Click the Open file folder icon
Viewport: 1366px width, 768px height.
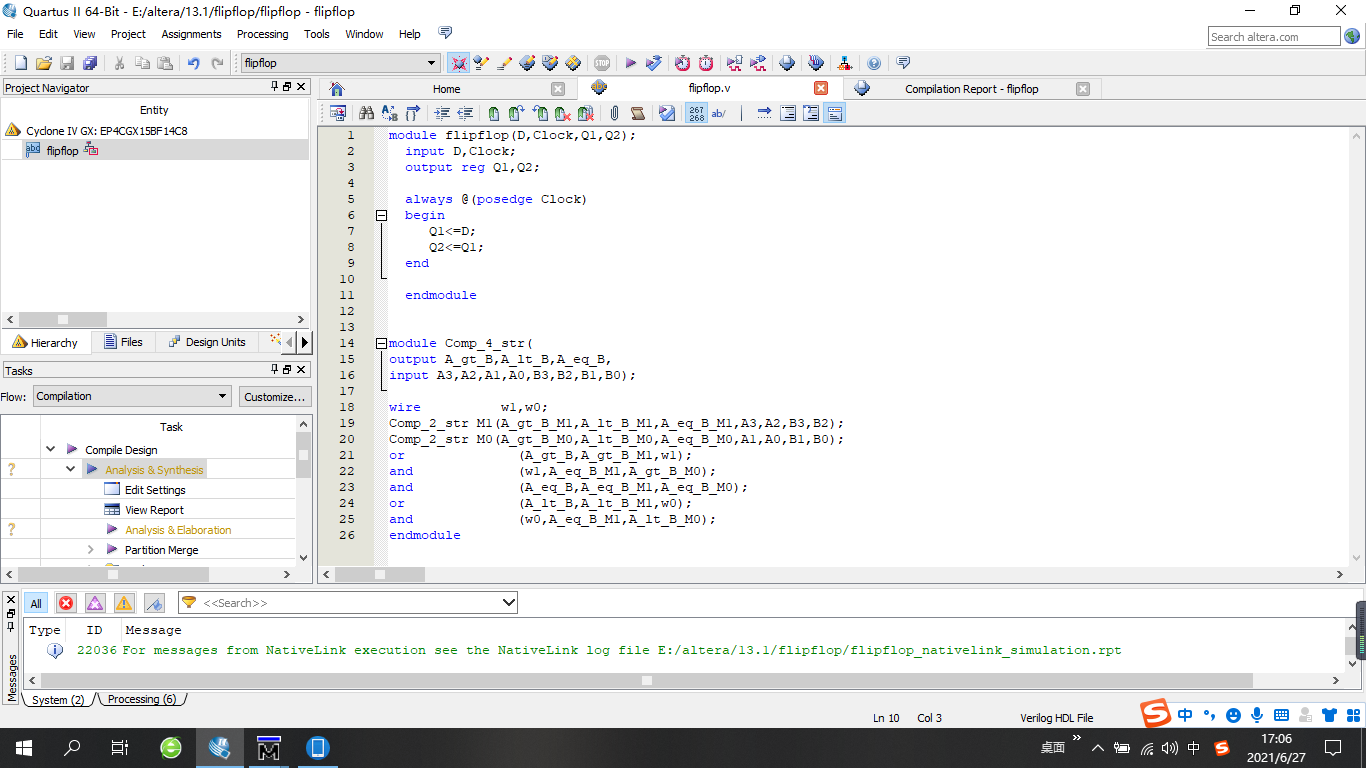pyautogui.click(x=43, y=63)
